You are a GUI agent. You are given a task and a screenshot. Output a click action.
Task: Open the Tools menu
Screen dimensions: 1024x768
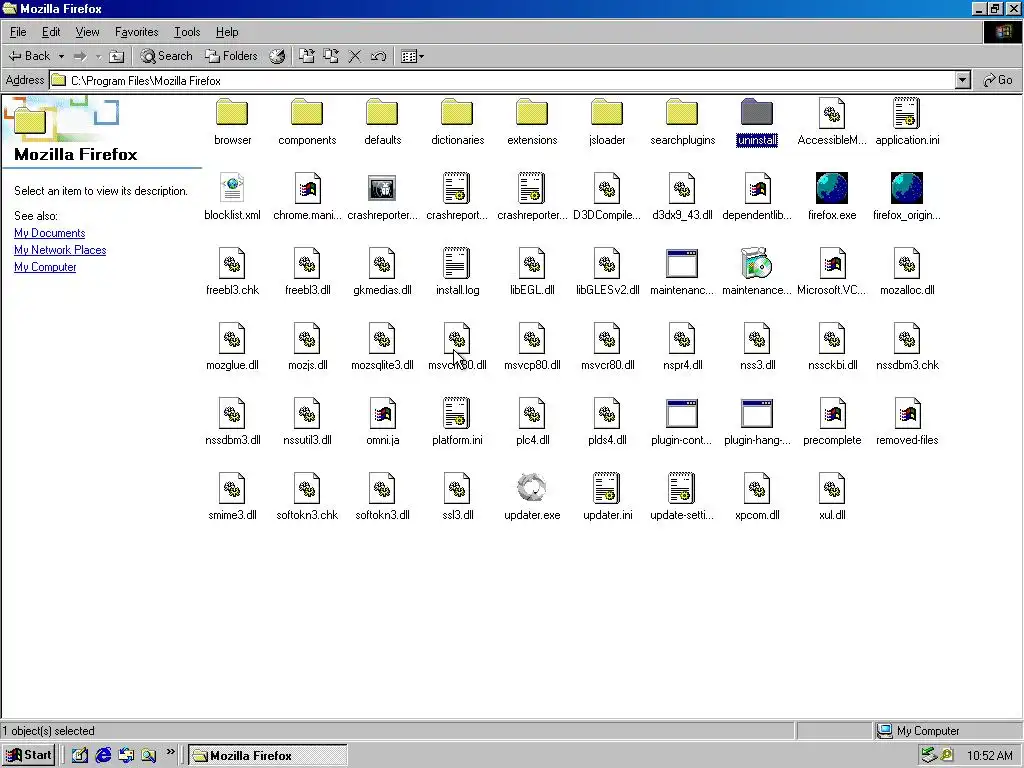point(187,31)
